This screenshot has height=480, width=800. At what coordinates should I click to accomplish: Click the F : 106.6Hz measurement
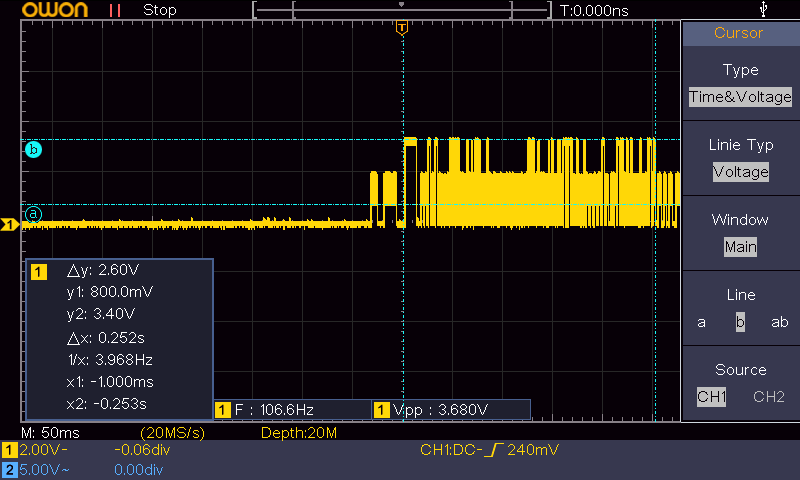pos(274,410)
